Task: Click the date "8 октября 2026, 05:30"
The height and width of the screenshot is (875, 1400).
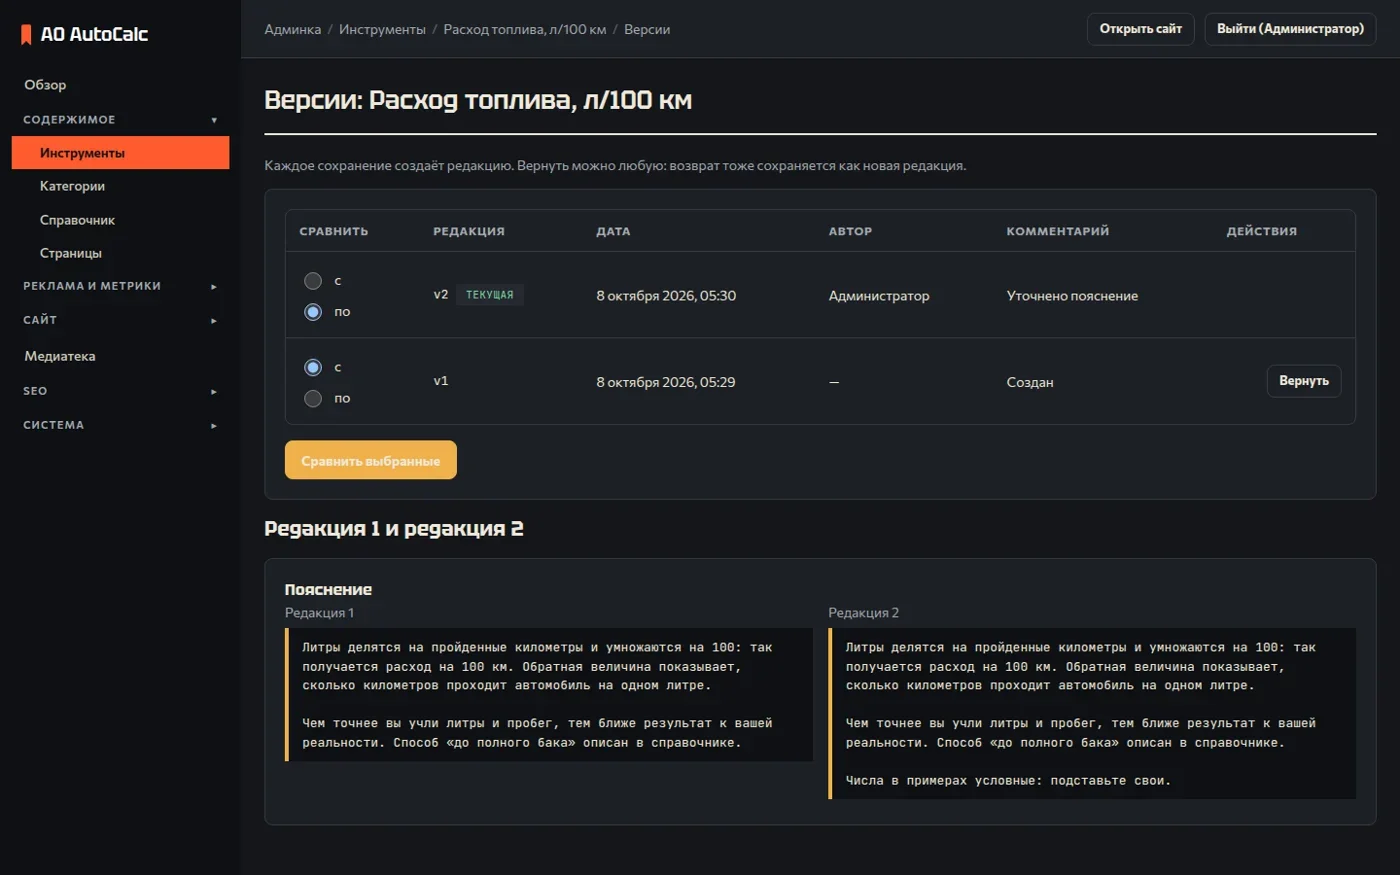Action: pos(666,296)
